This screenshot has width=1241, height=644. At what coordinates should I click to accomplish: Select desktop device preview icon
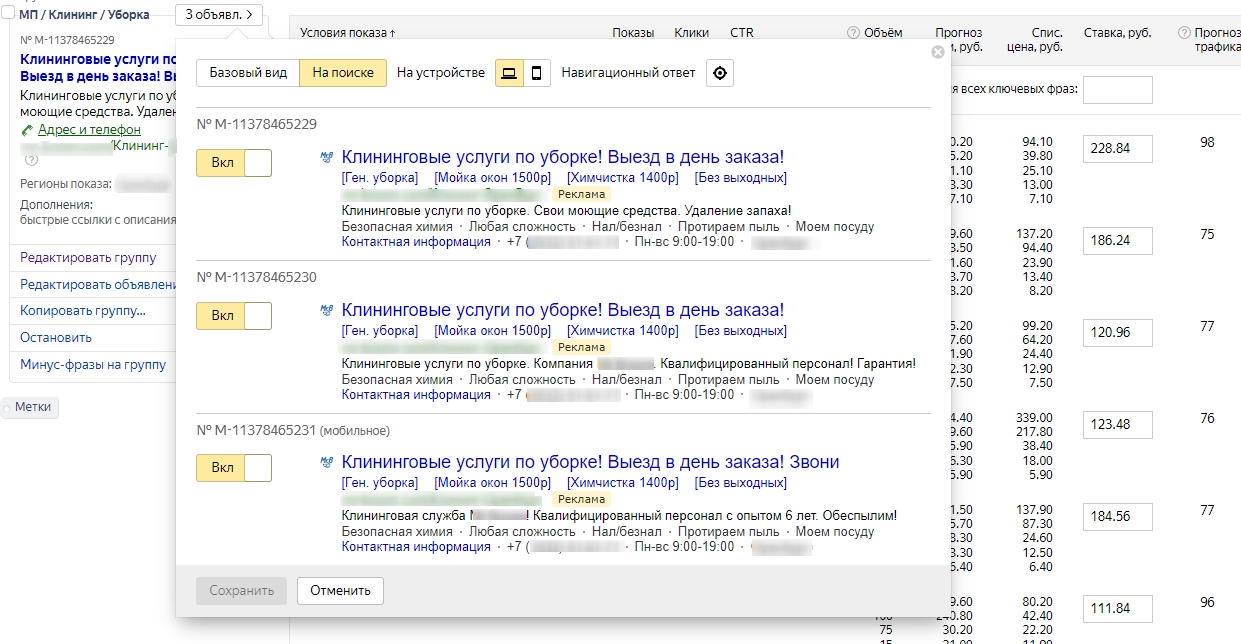click(x=510, y=73)
